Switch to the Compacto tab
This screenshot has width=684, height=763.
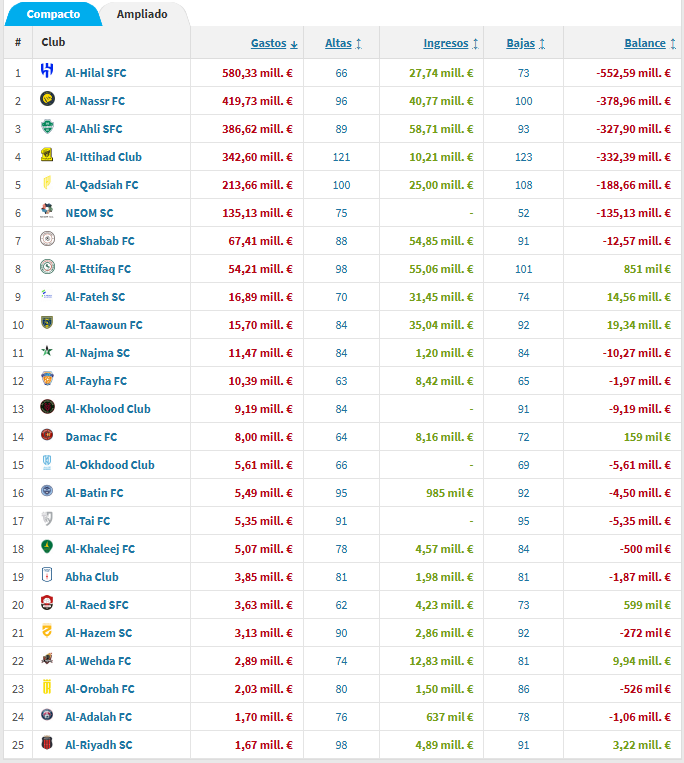[53, 14]
